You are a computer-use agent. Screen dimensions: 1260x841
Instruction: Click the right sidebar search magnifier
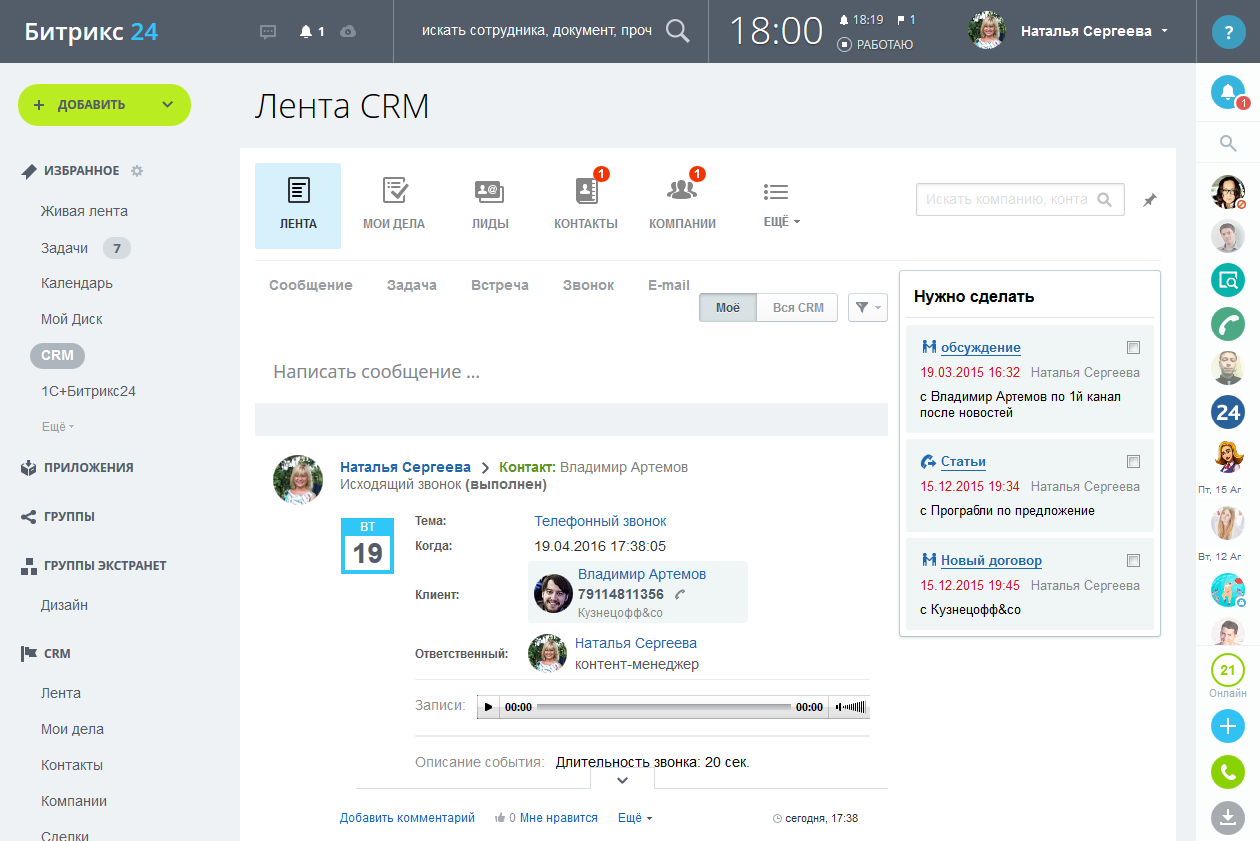[1228, 145]
